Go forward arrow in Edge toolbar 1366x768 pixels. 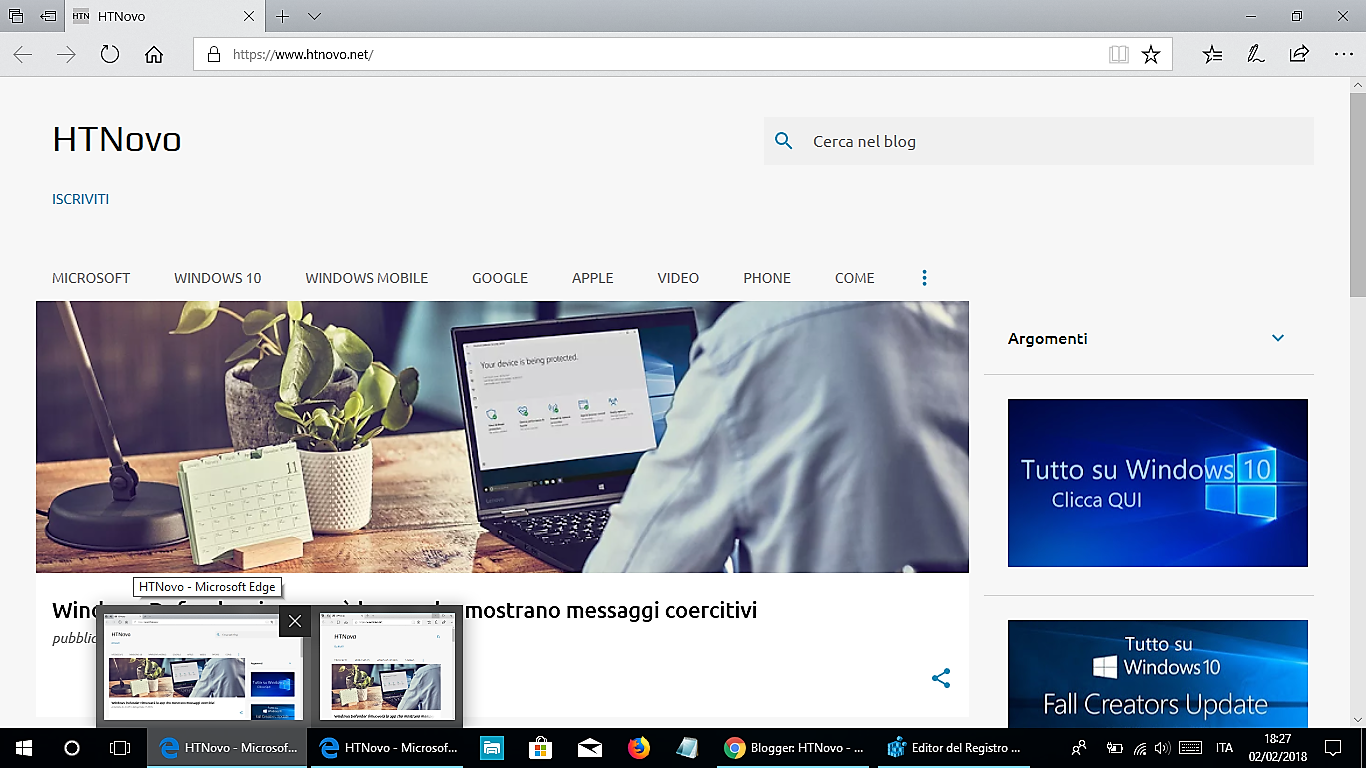66,54
